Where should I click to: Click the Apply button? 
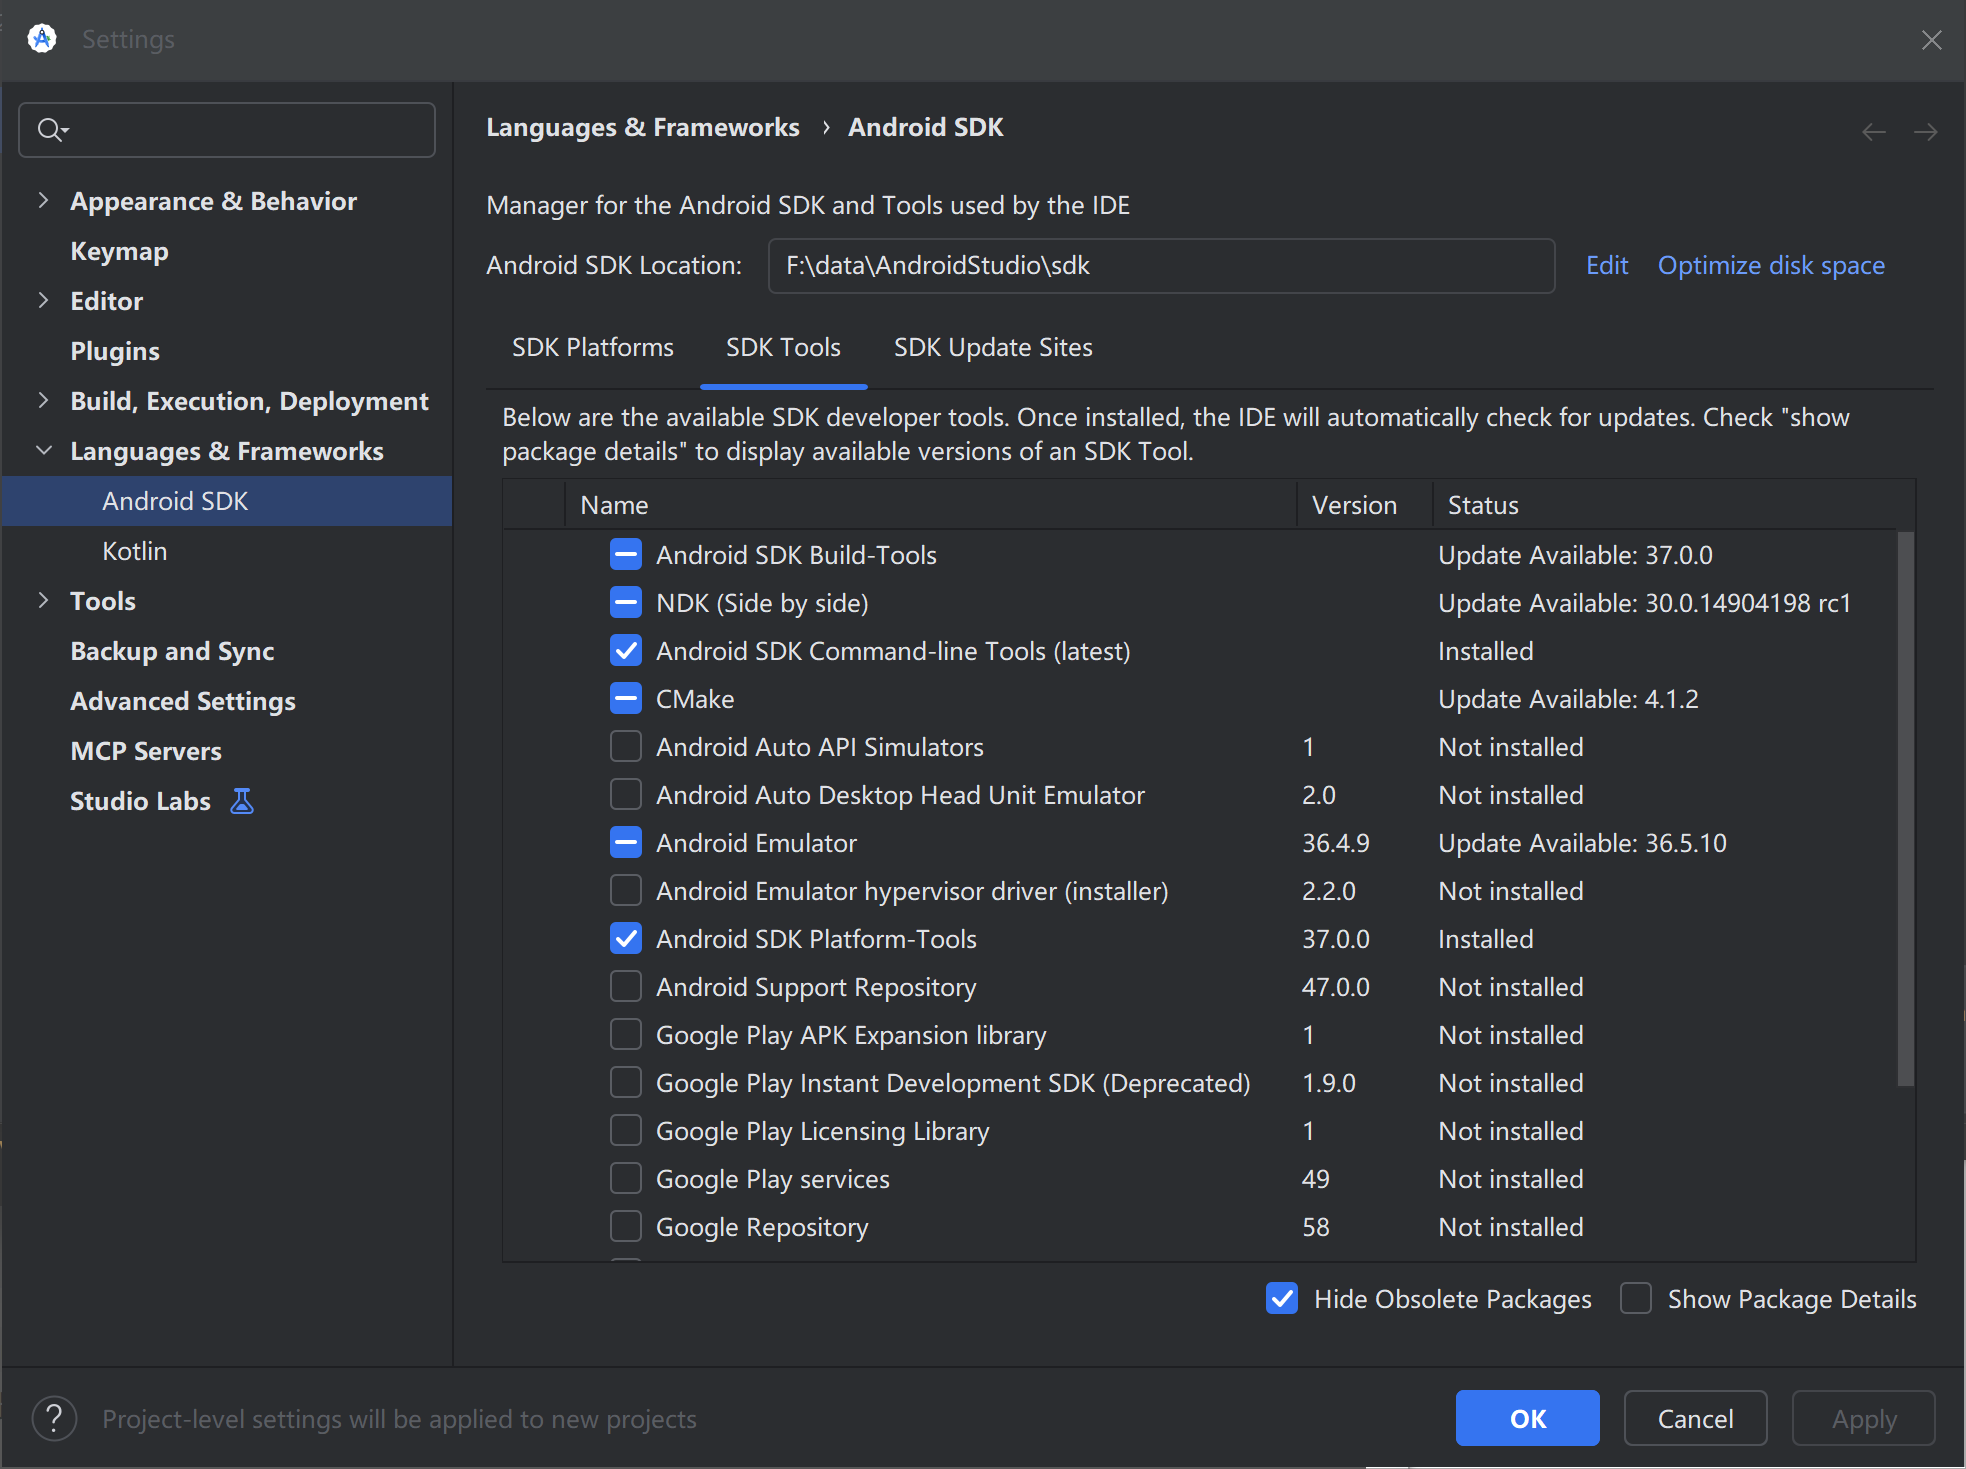[1863, 1418]
